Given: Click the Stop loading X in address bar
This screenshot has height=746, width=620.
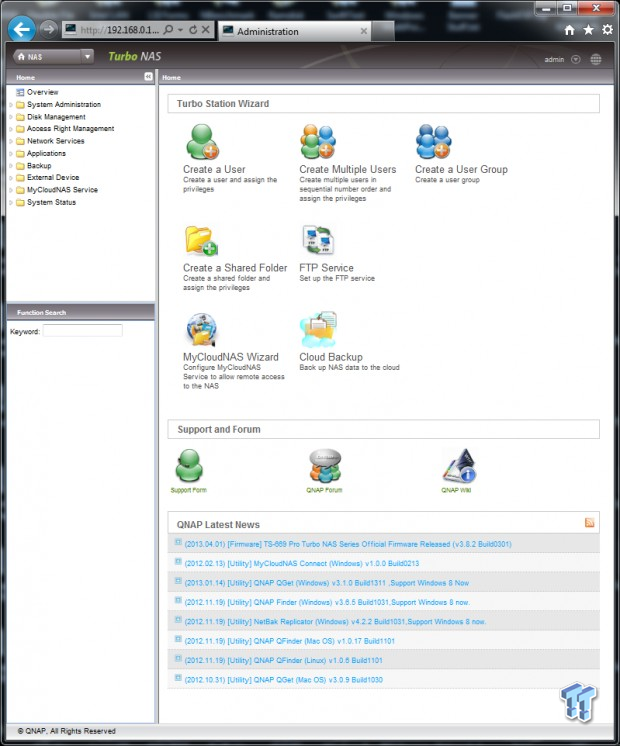Looking at the screenshot, I should 206,29.
